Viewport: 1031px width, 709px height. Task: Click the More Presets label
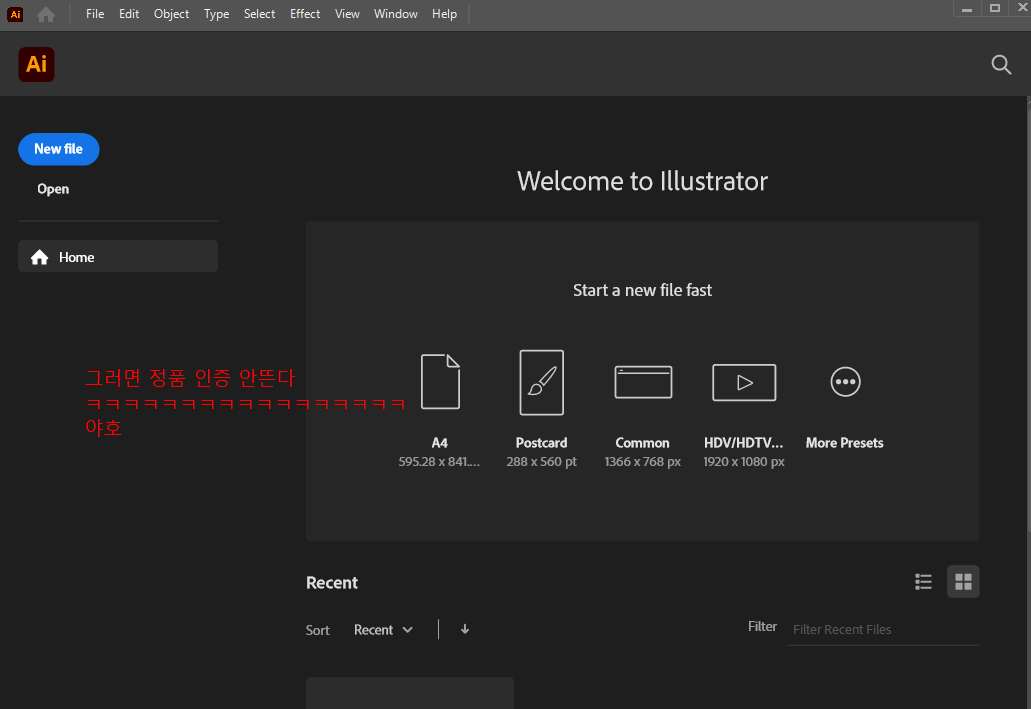[x=844, y=443]
